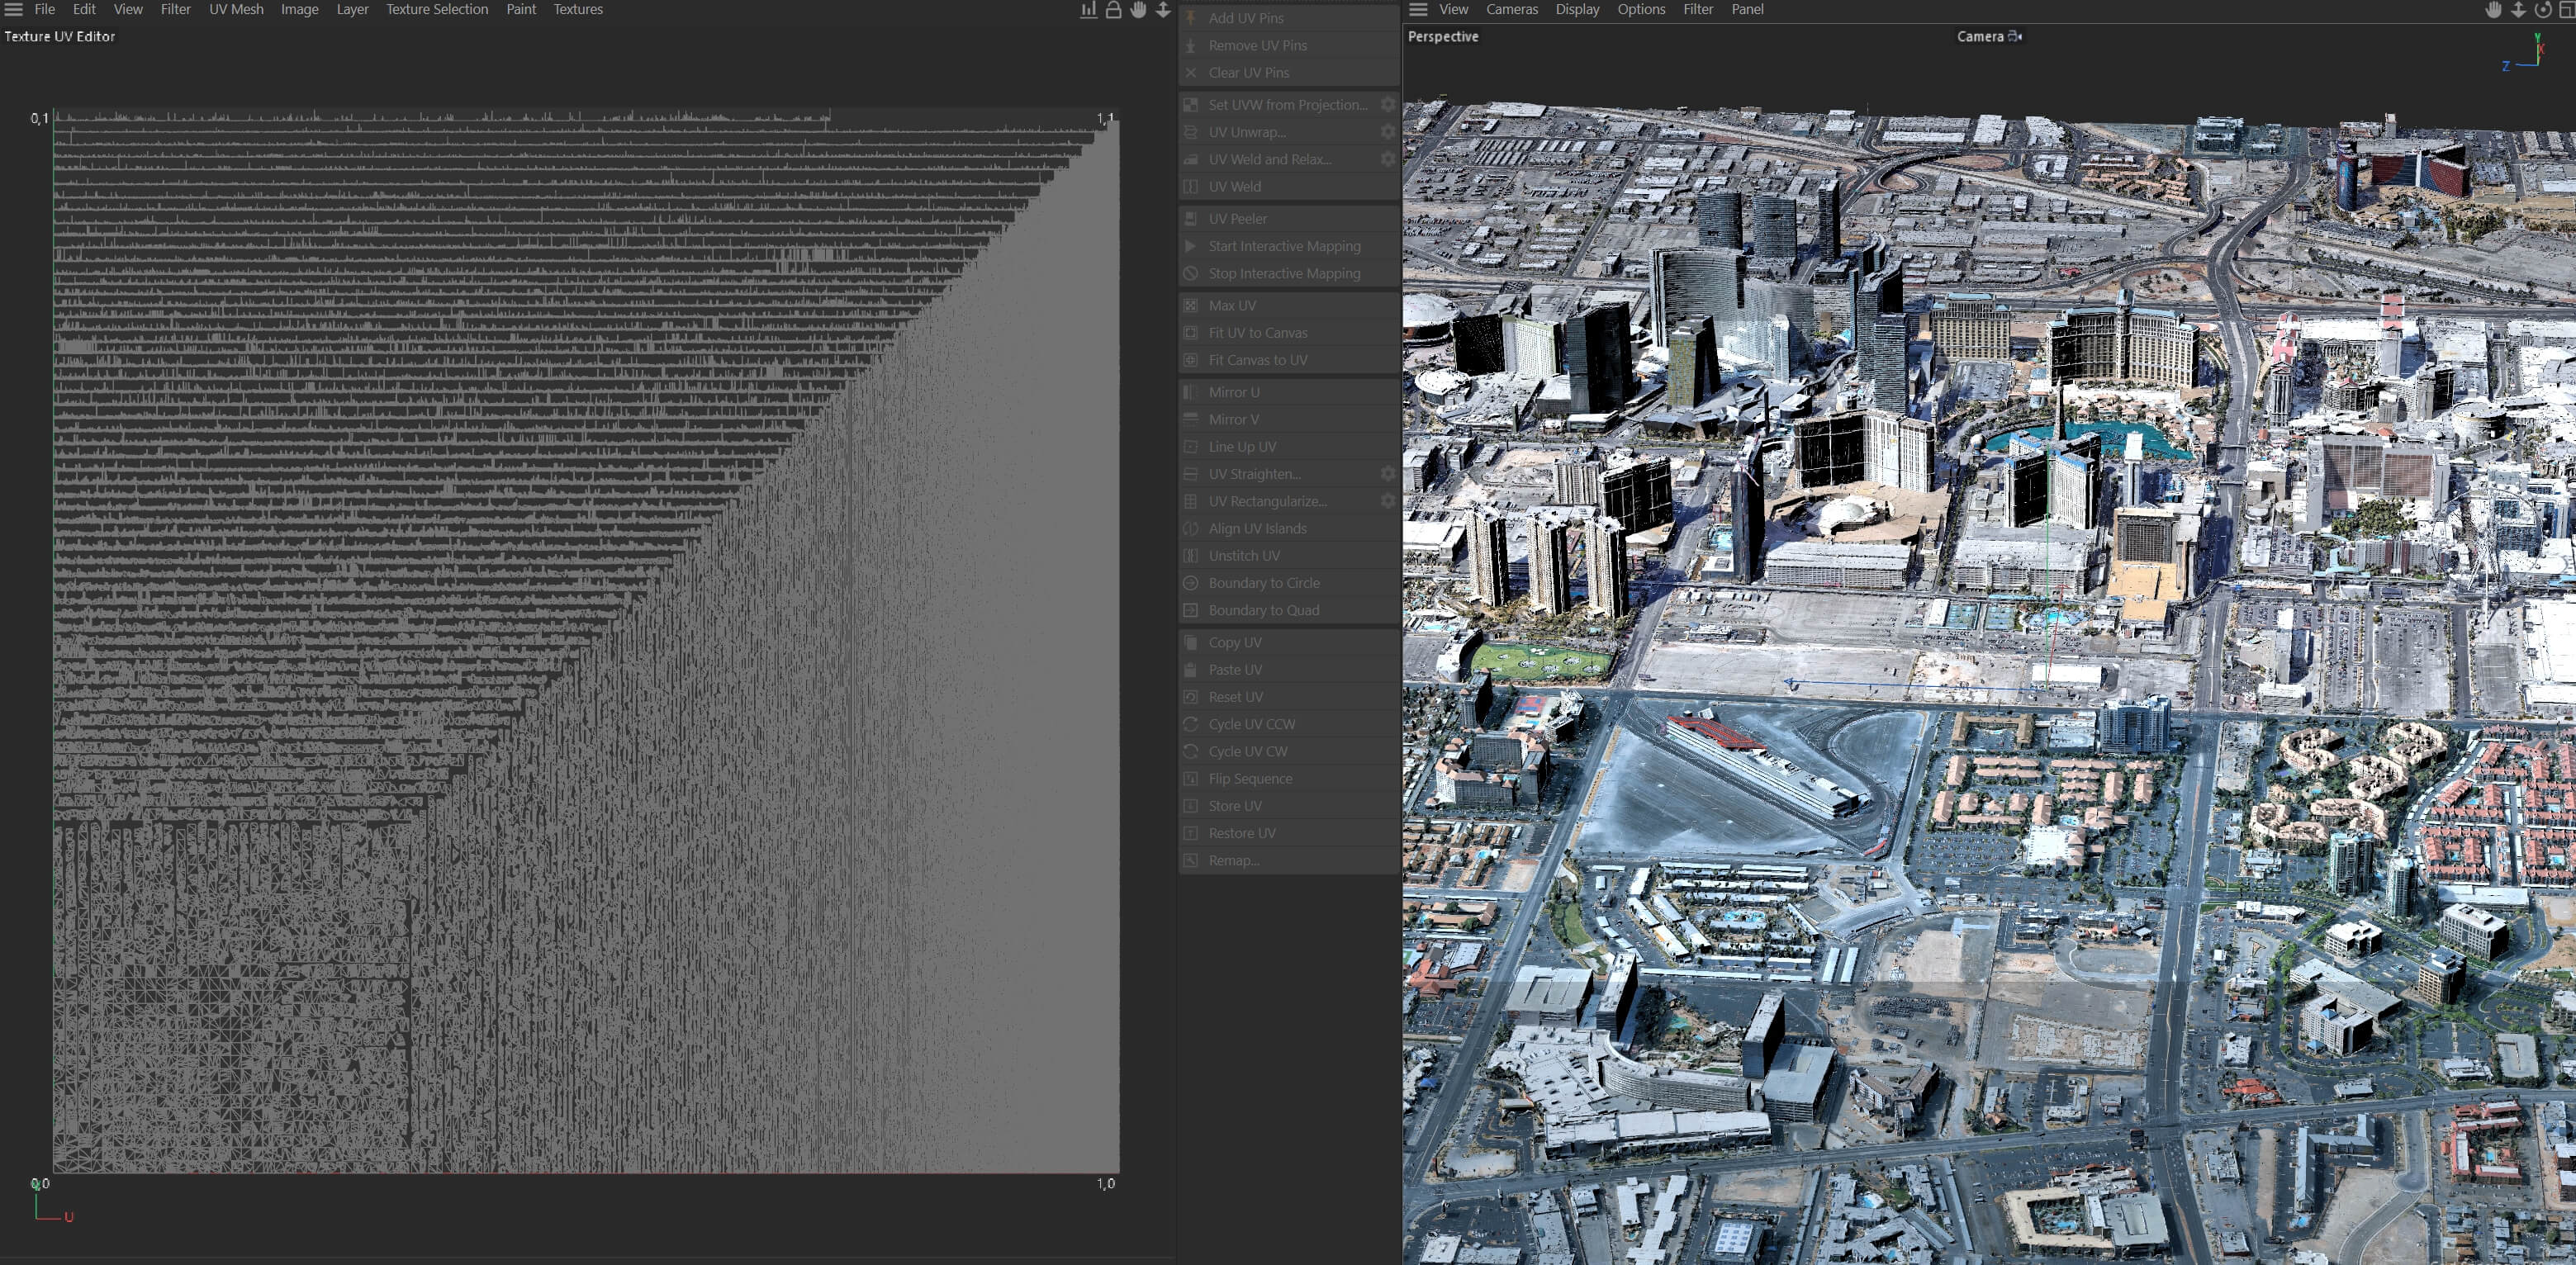Viewport: 2576px width, 1265px height.
Task: Click the orbit rotate icon in the Perspective viewport
Action: point(2543,10)
